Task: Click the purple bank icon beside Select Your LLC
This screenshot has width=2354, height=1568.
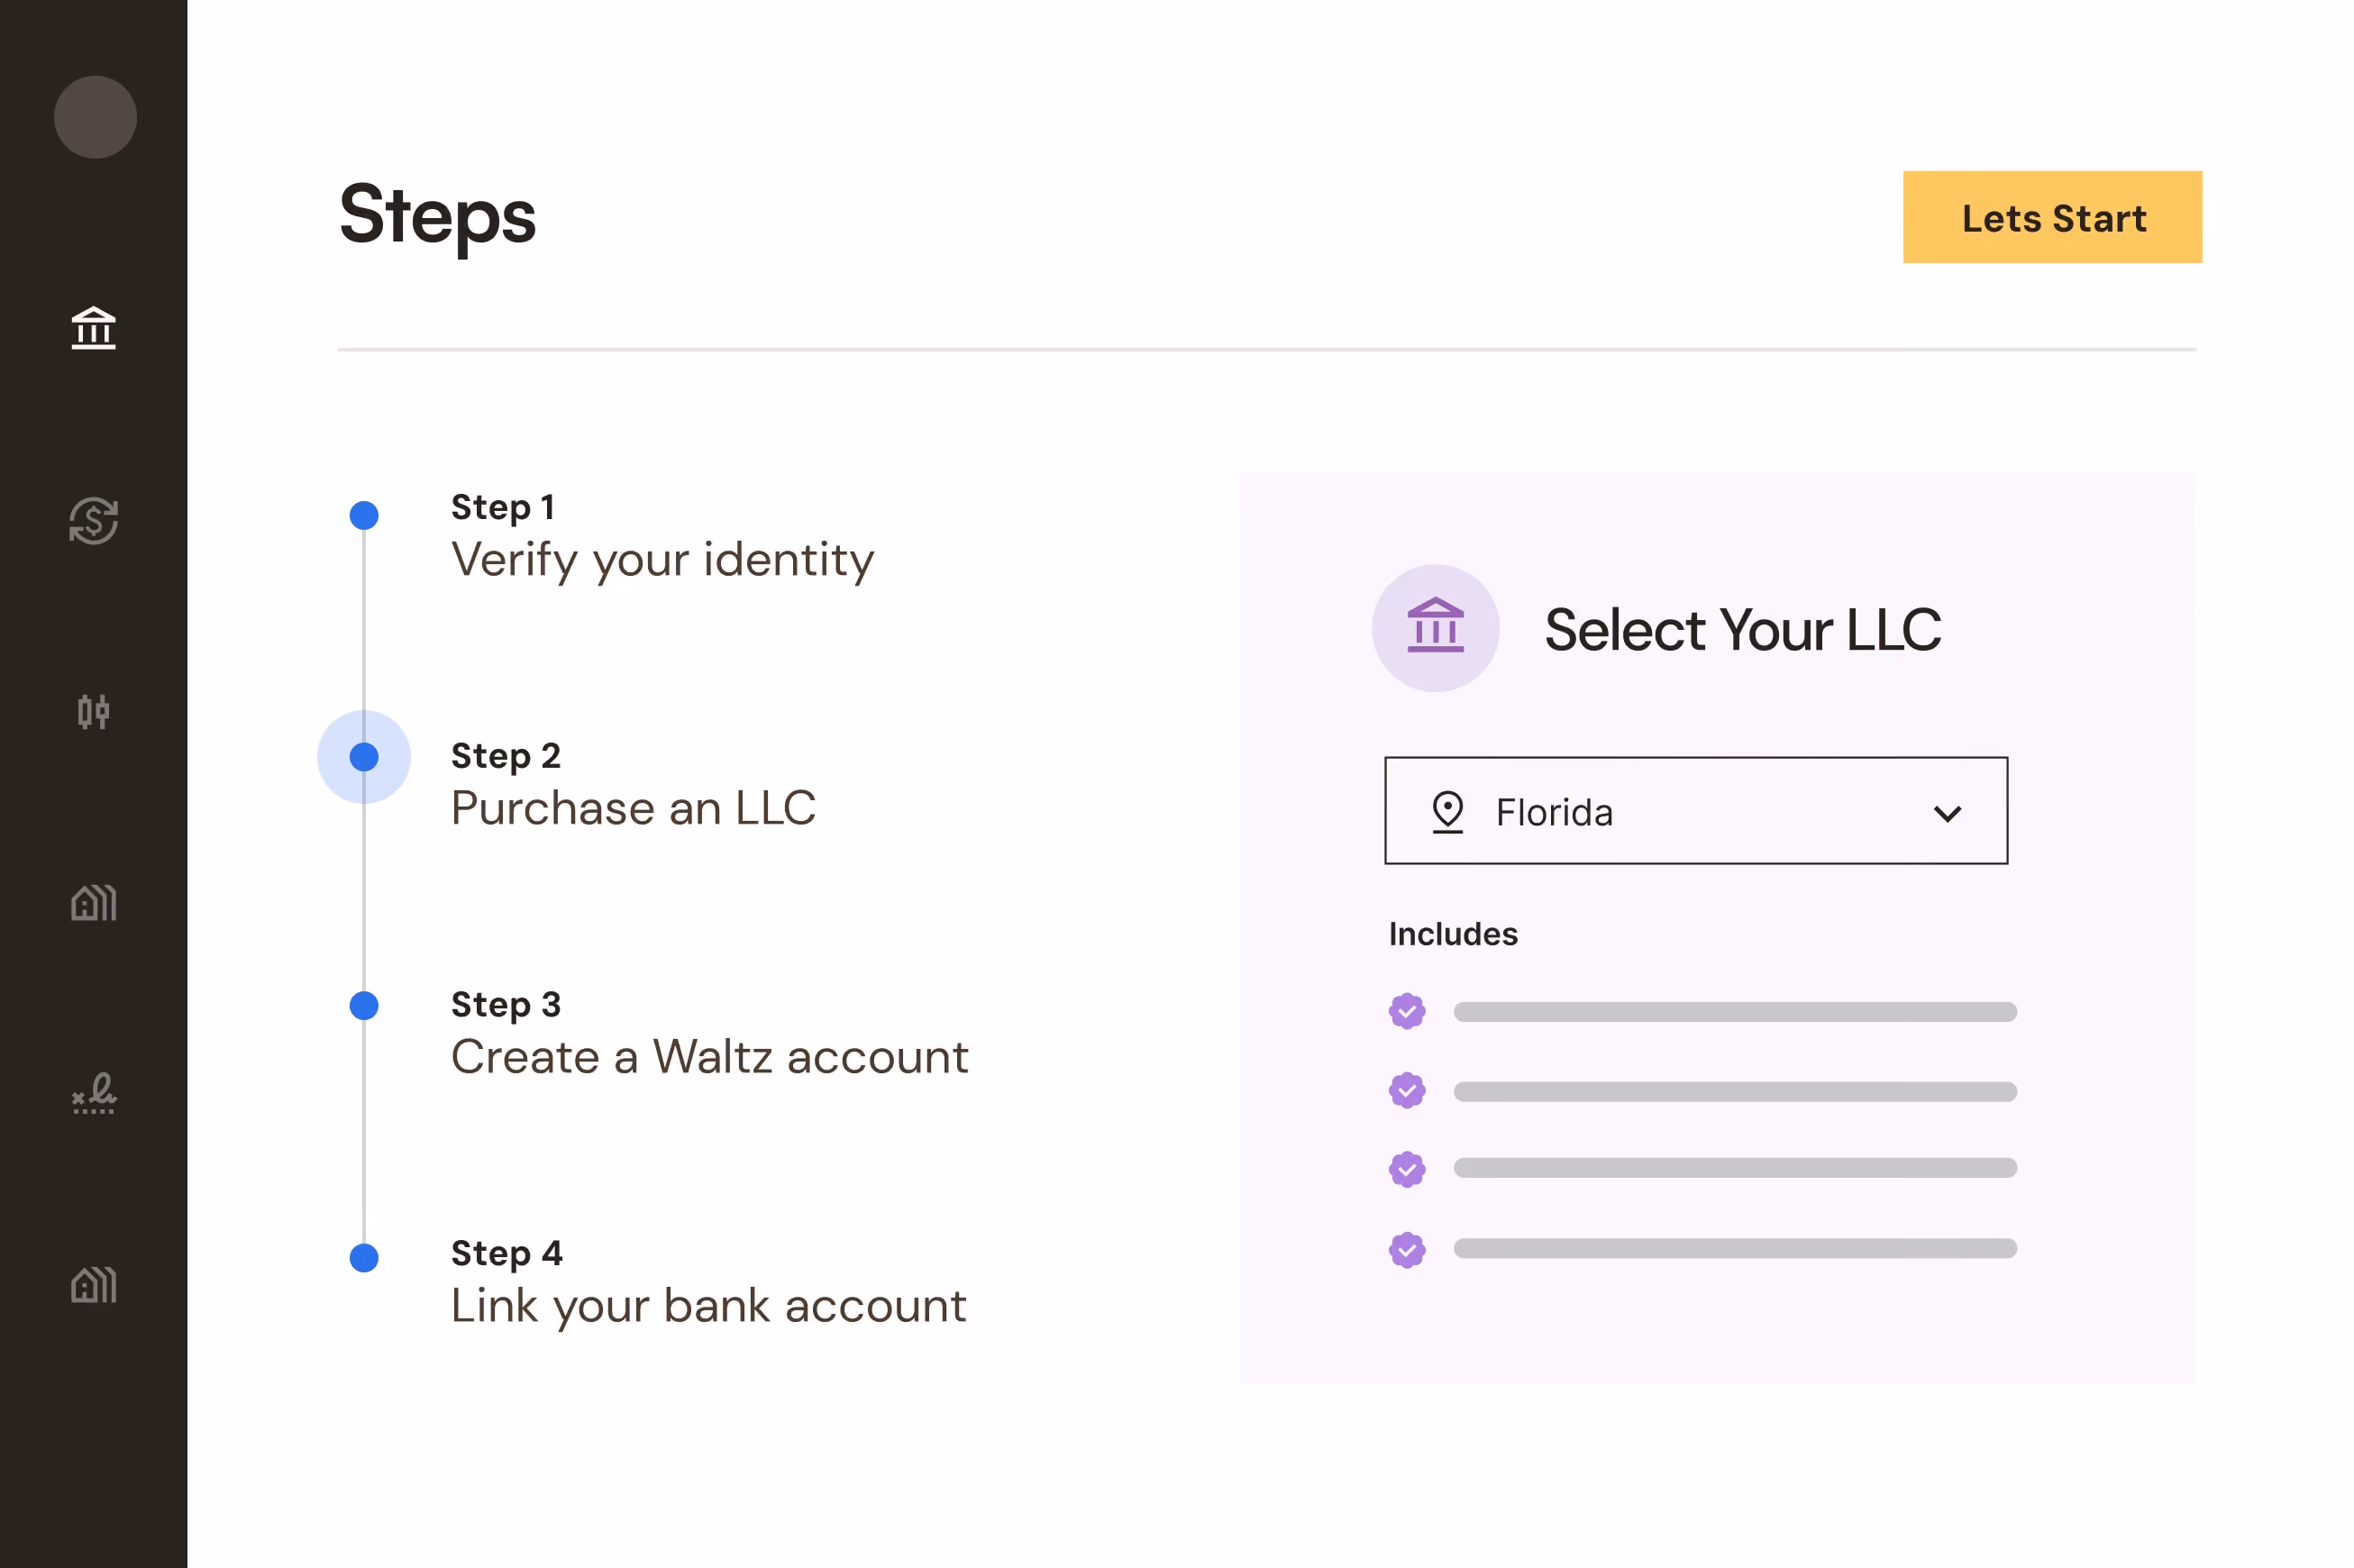Action: click(1435, 627)
